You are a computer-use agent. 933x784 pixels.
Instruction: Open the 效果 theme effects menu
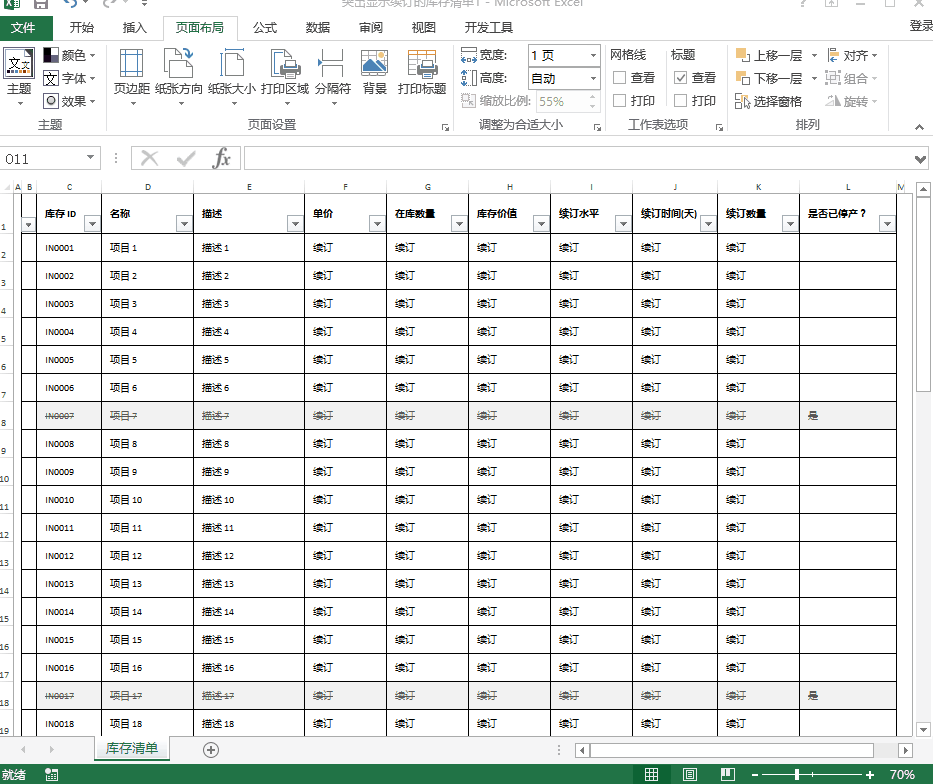70,102
